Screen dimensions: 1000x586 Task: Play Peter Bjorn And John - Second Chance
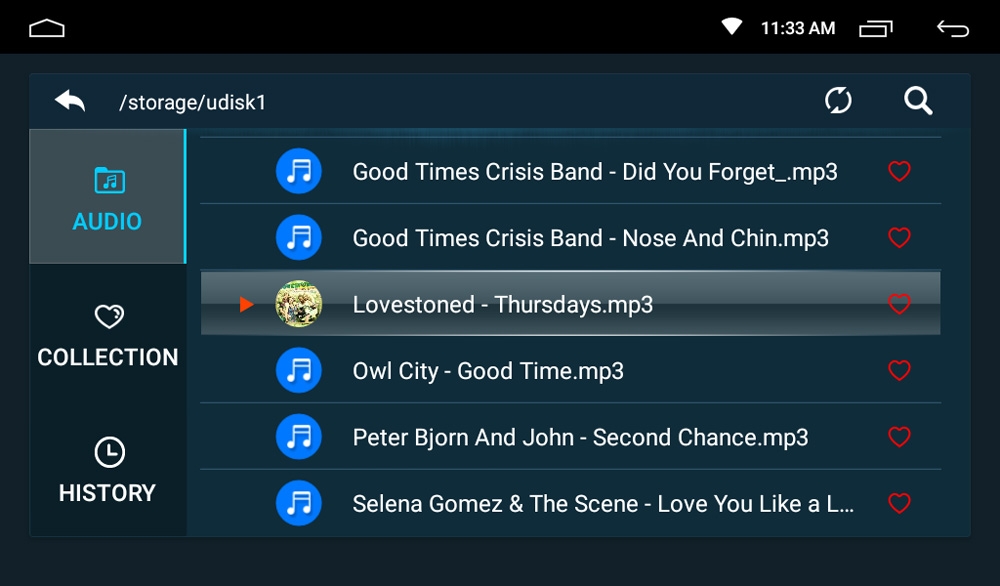point(580,437)
